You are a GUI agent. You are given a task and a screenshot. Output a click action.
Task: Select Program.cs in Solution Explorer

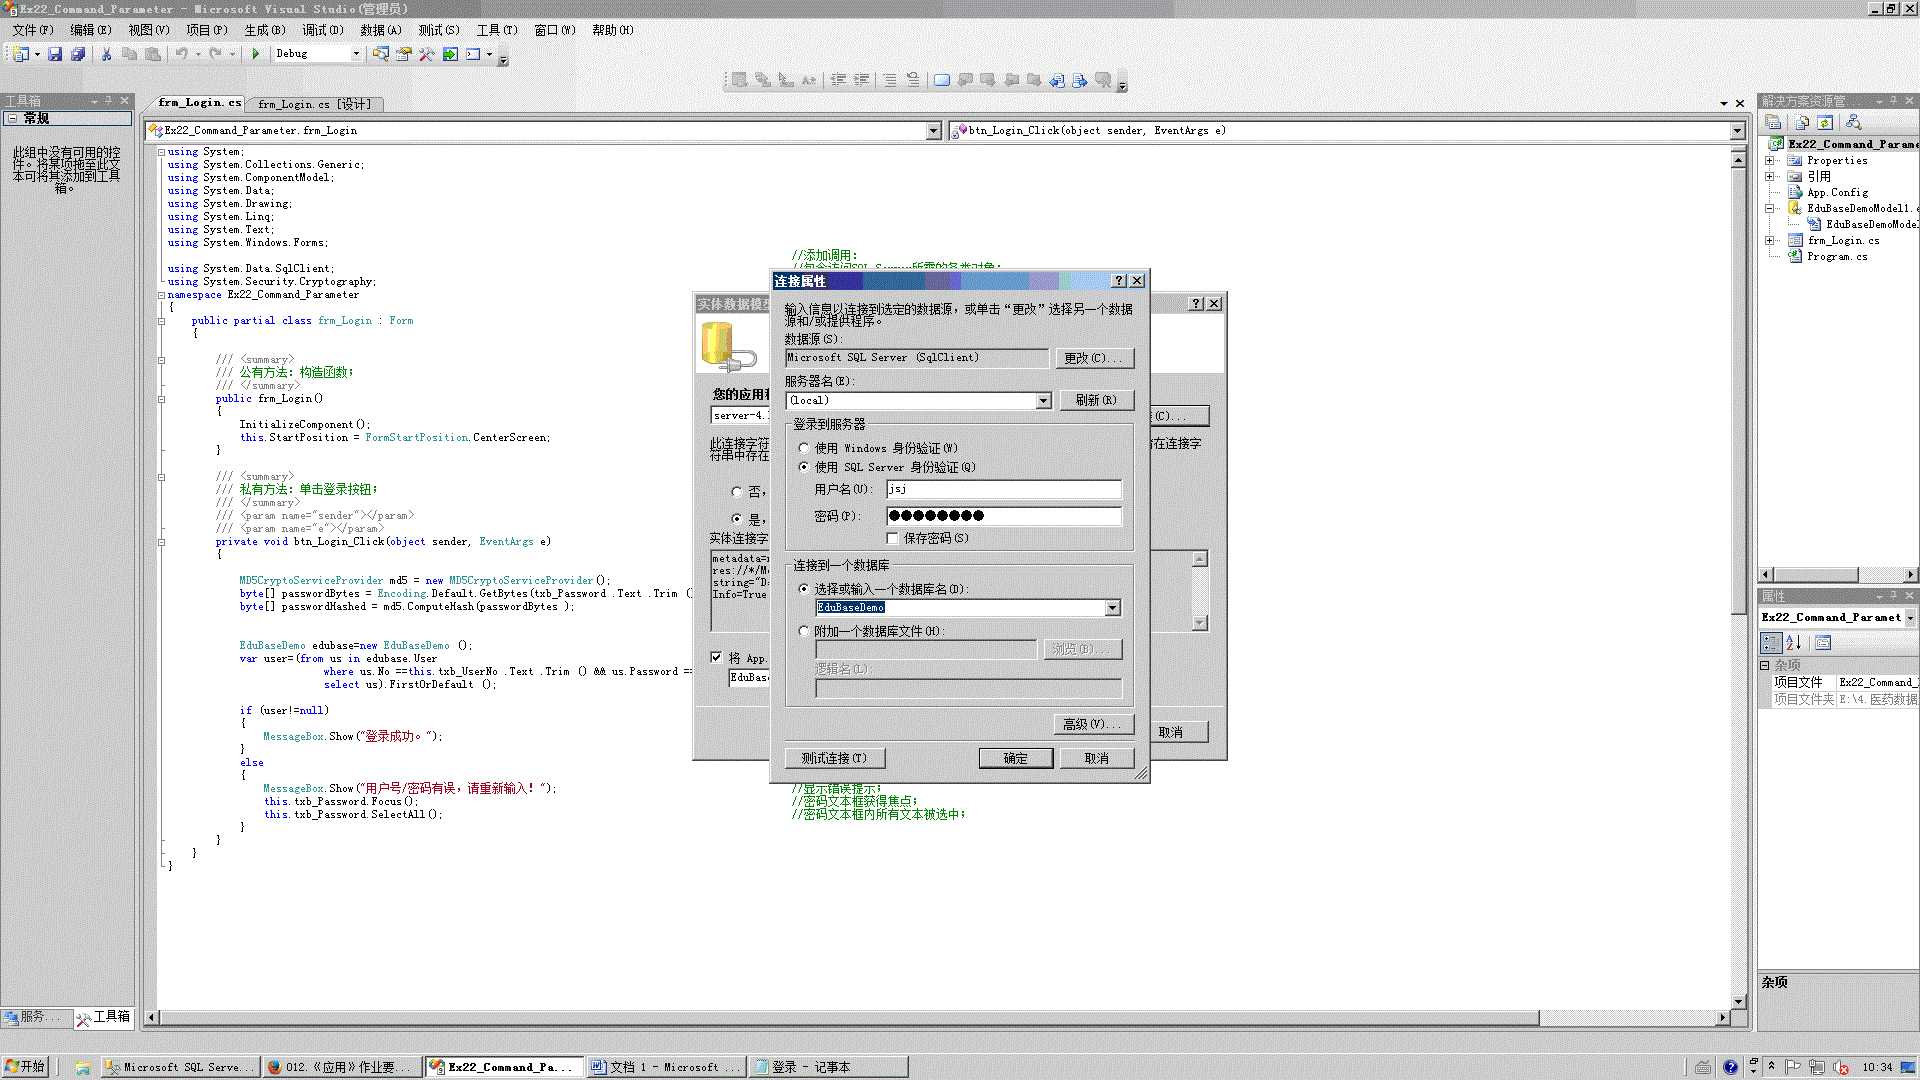click(1836, 257)
